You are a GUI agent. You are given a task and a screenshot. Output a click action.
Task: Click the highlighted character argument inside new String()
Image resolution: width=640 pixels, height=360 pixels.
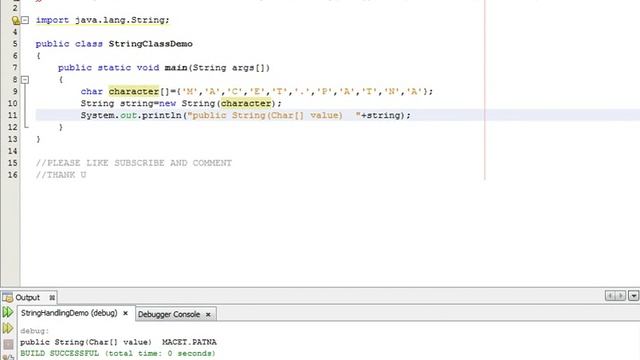point(246,103)
